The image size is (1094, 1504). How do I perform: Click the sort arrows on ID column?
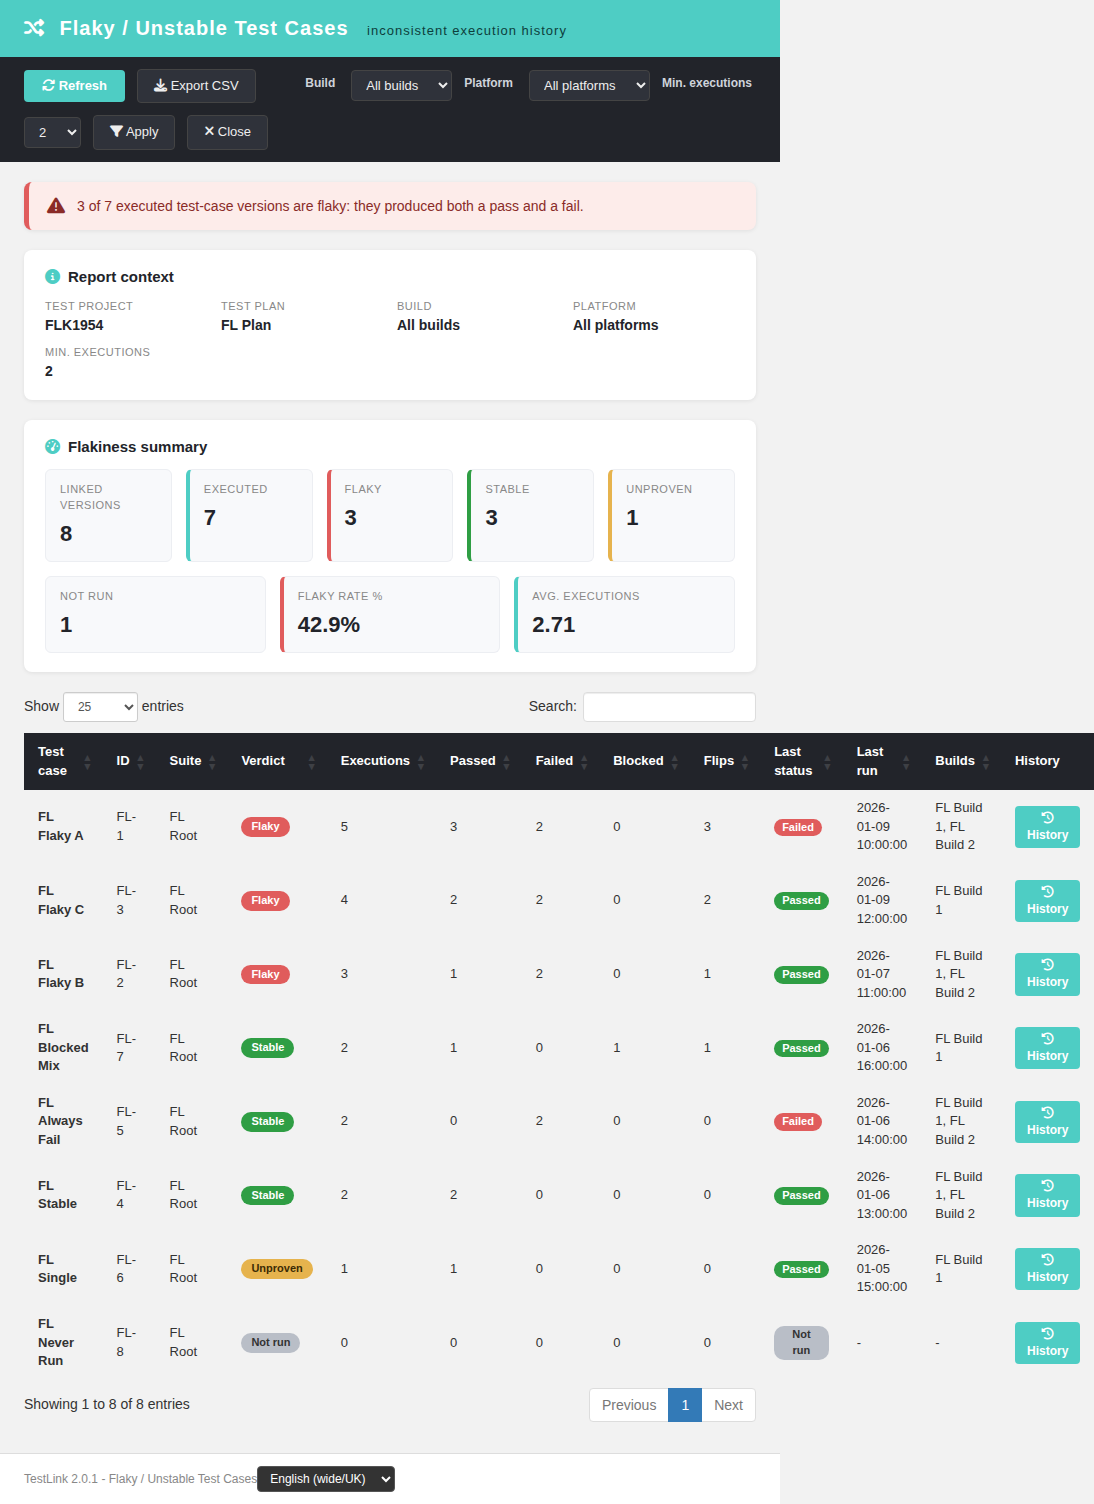(140, 762)
